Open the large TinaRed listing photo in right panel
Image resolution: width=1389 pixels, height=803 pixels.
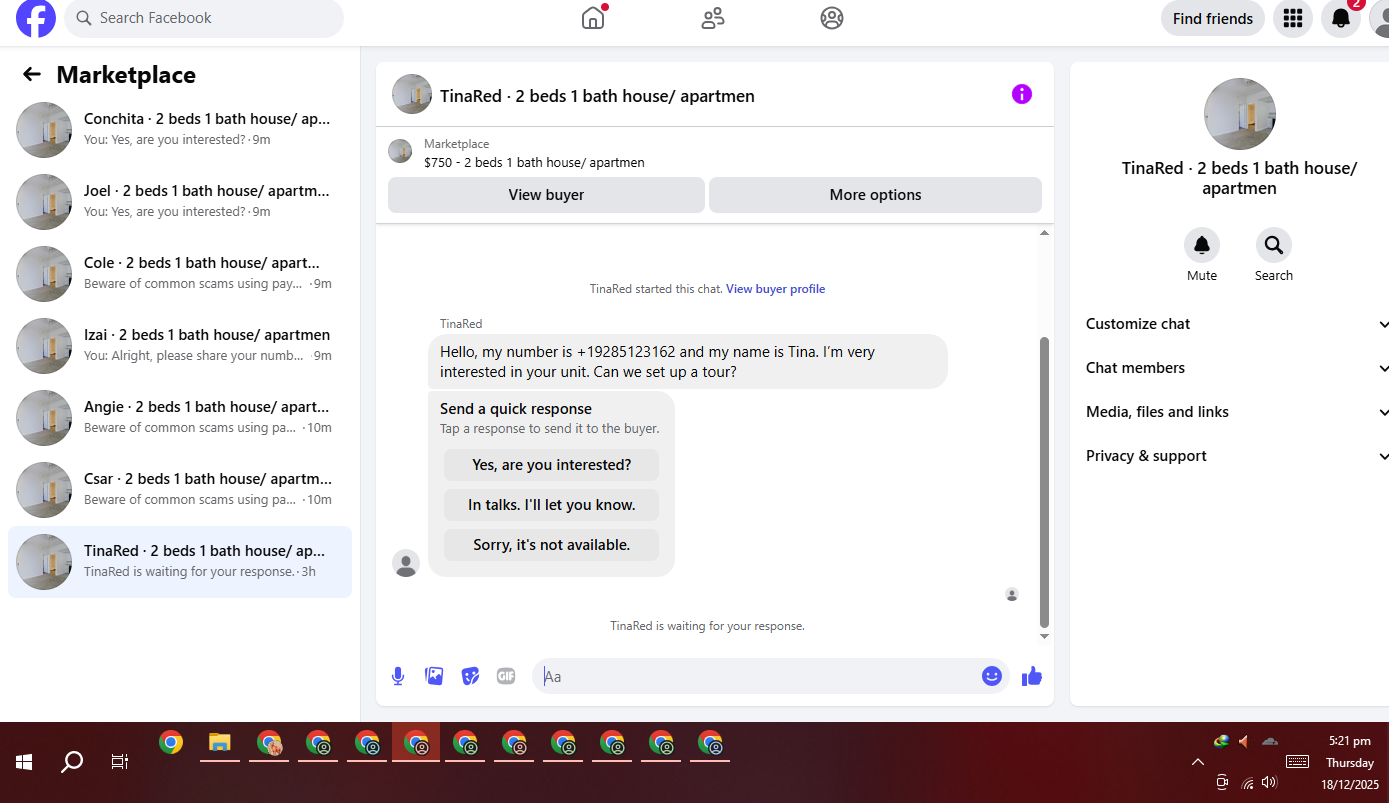1240,114
